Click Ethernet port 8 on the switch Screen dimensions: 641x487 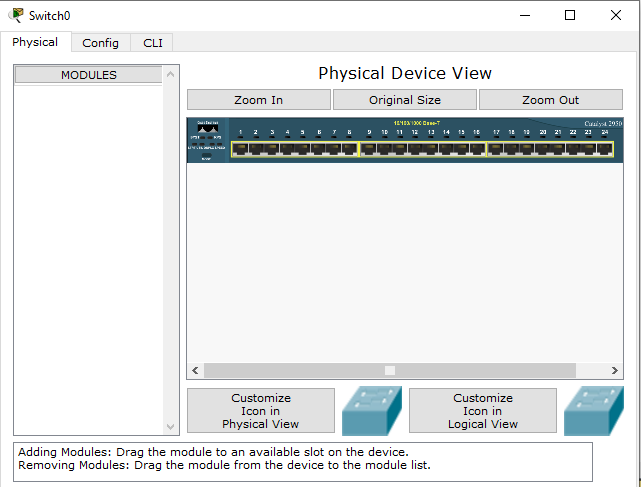click(x=349, y=149)
